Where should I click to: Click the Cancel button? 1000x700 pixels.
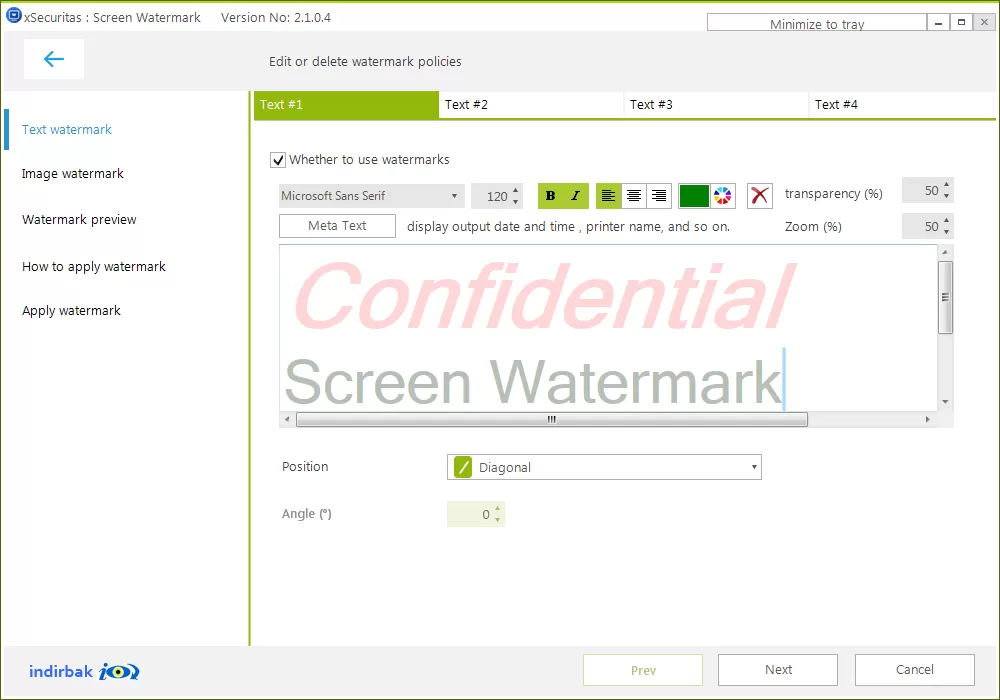pyautogui.click(x=915, y=670)
